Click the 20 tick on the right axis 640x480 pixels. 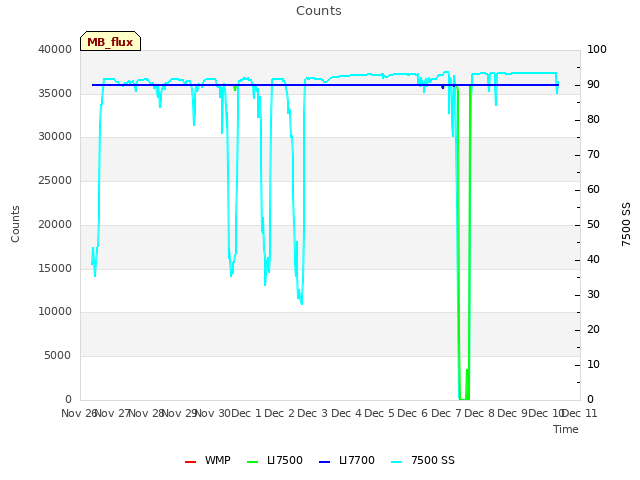point(593,329)
